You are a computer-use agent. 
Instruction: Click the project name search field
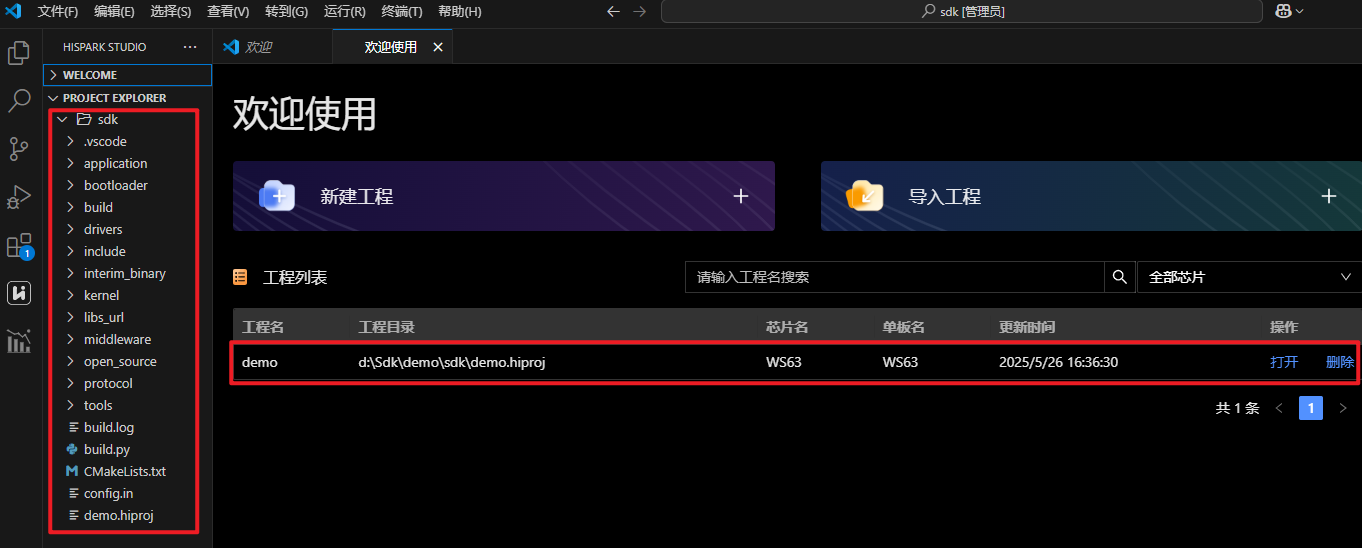[893, 277]
